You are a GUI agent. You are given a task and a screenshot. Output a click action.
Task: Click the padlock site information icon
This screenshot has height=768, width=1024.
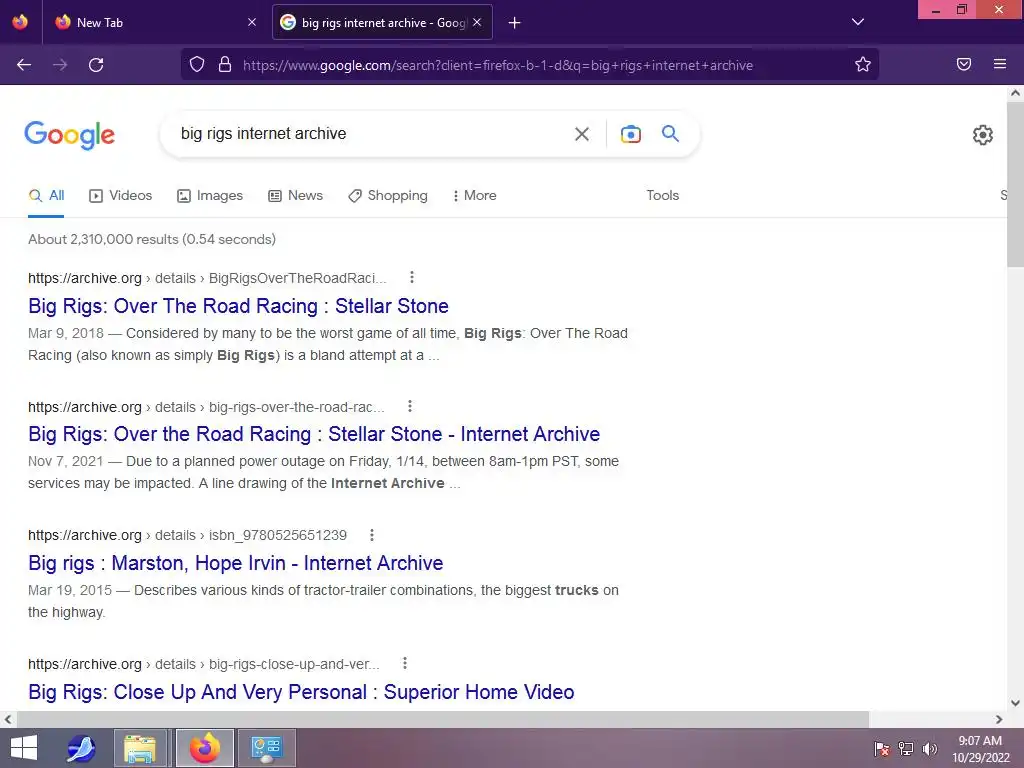coord(225,65)
